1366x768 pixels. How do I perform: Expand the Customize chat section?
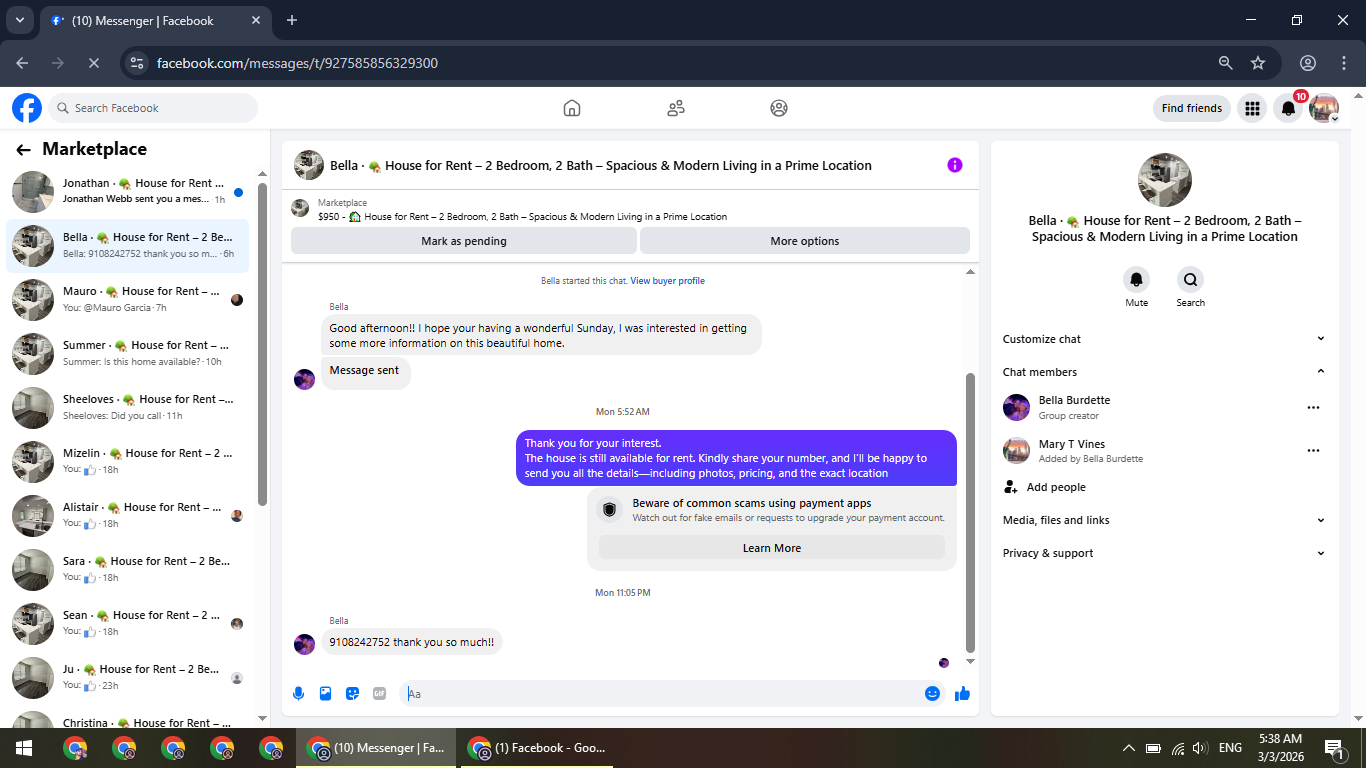click(1165, 339)
